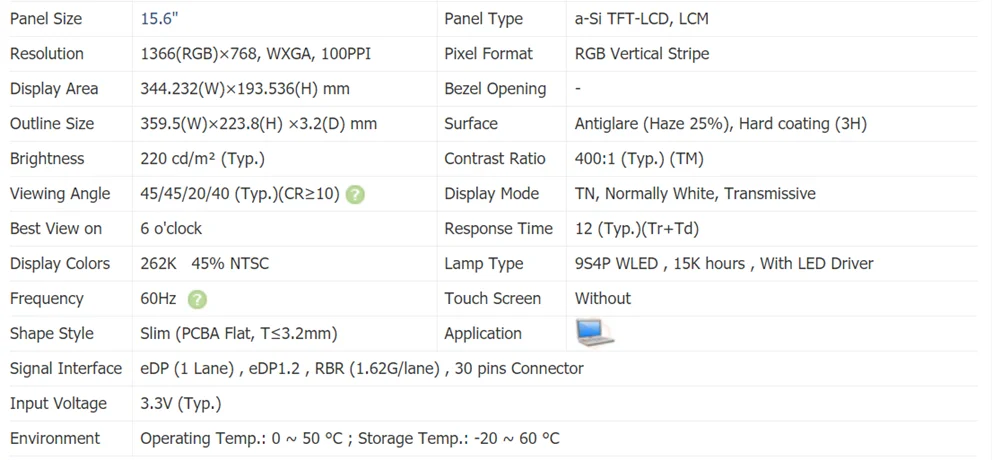This screenshot has height=460, width=1000.
Task: Click the Antiglare surface description
Action: 720,124
